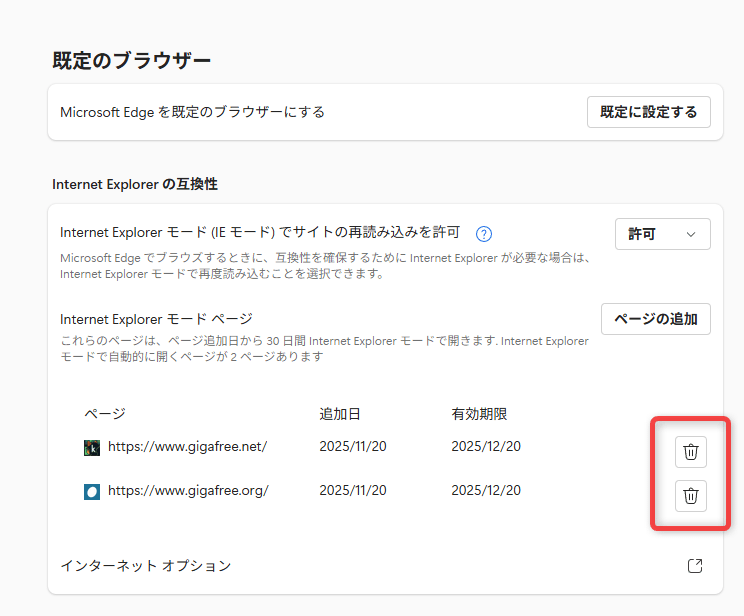Click the ページの追加 button
This screenshot has height=616, width=744.
655,319
